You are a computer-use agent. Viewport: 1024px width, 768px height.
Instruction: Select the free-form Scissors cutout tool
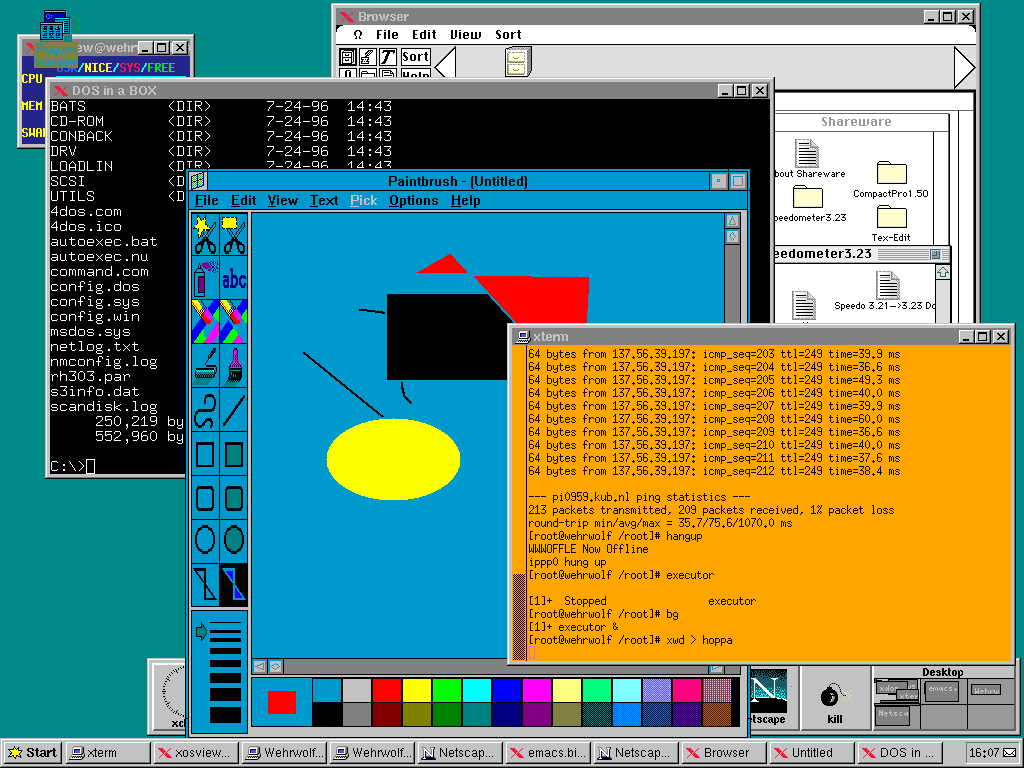coord(205,235)
